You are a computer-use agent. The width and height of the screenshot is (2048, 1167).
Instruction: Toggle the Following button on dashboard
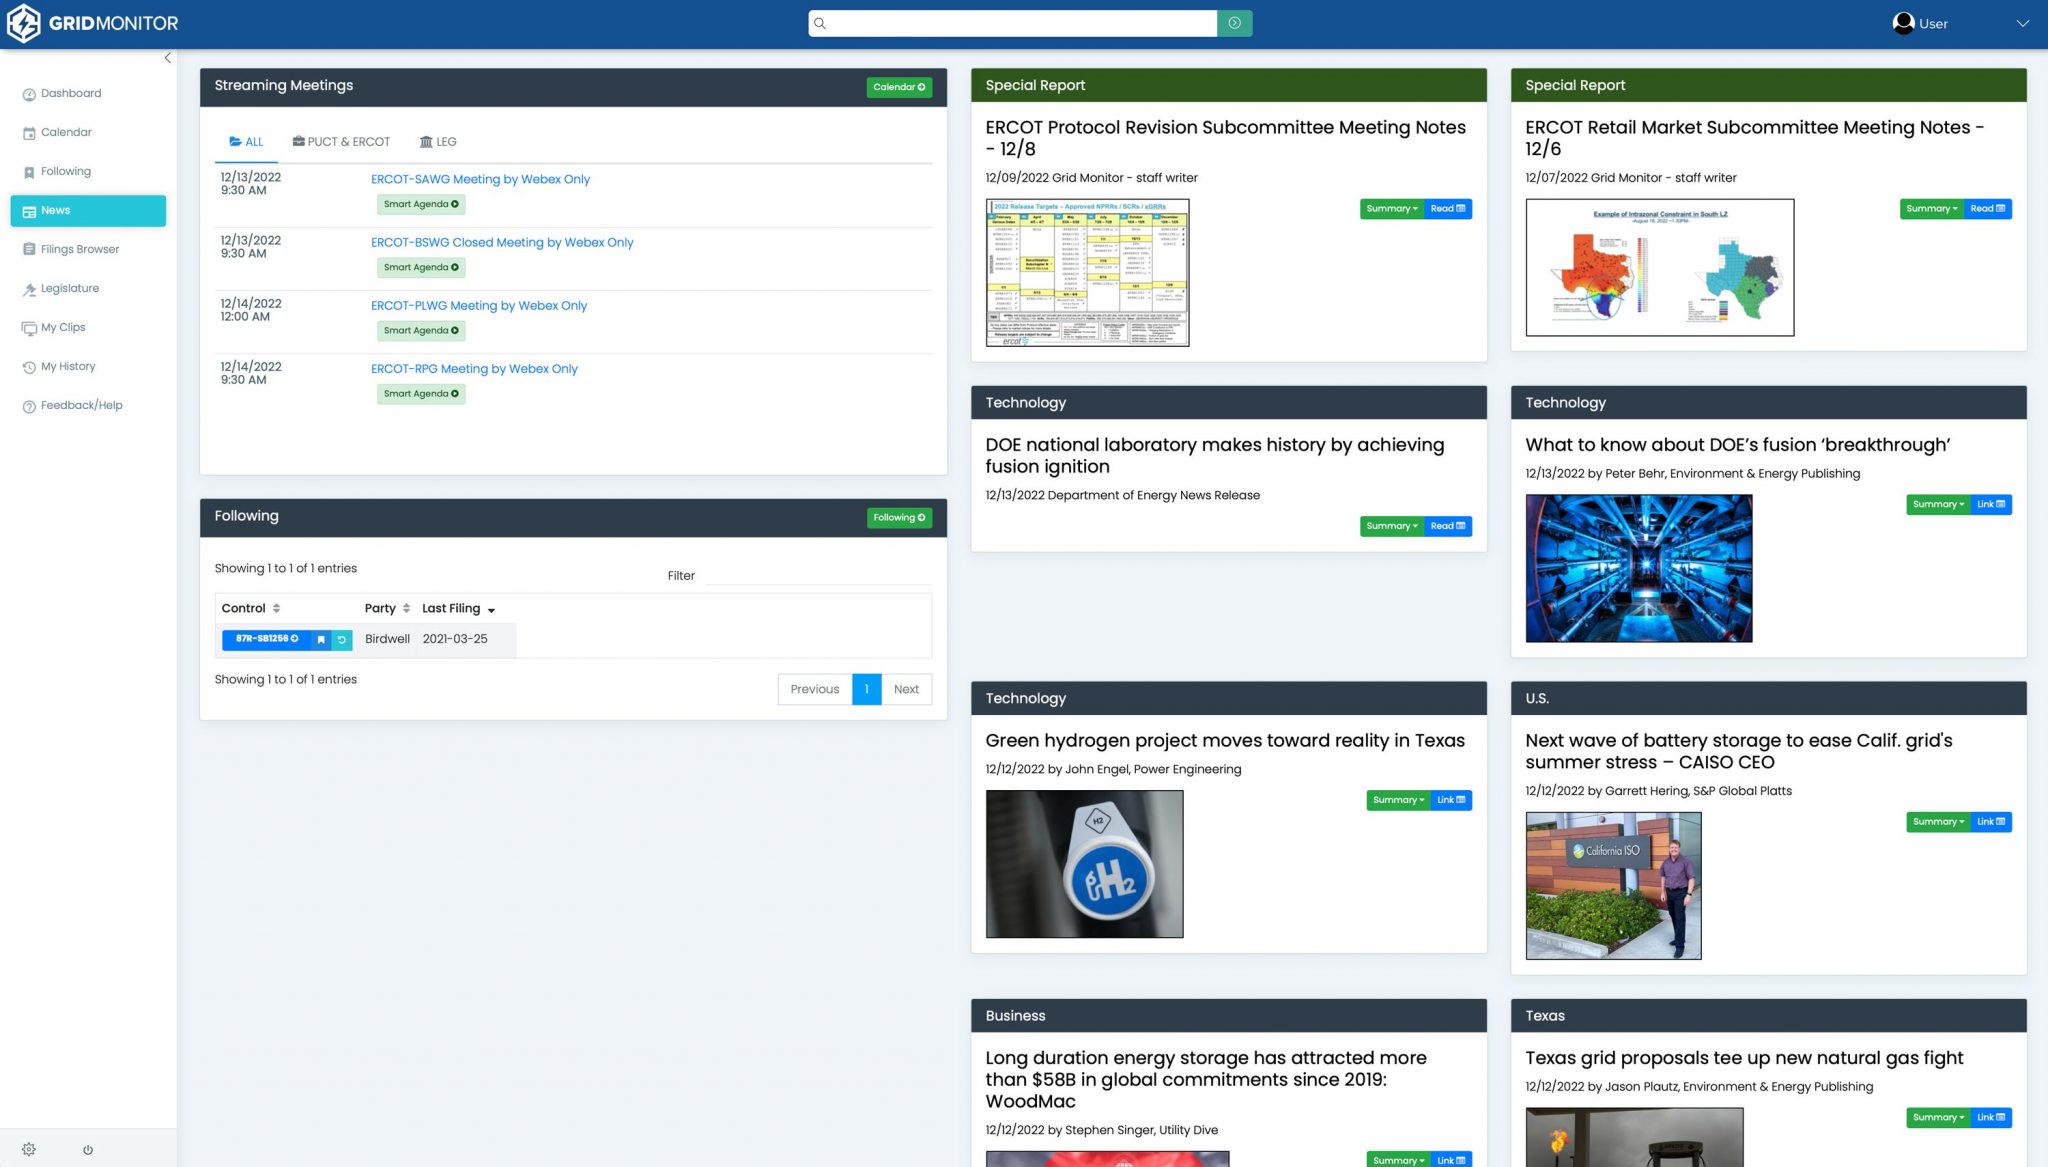click(x=899, y=517)
